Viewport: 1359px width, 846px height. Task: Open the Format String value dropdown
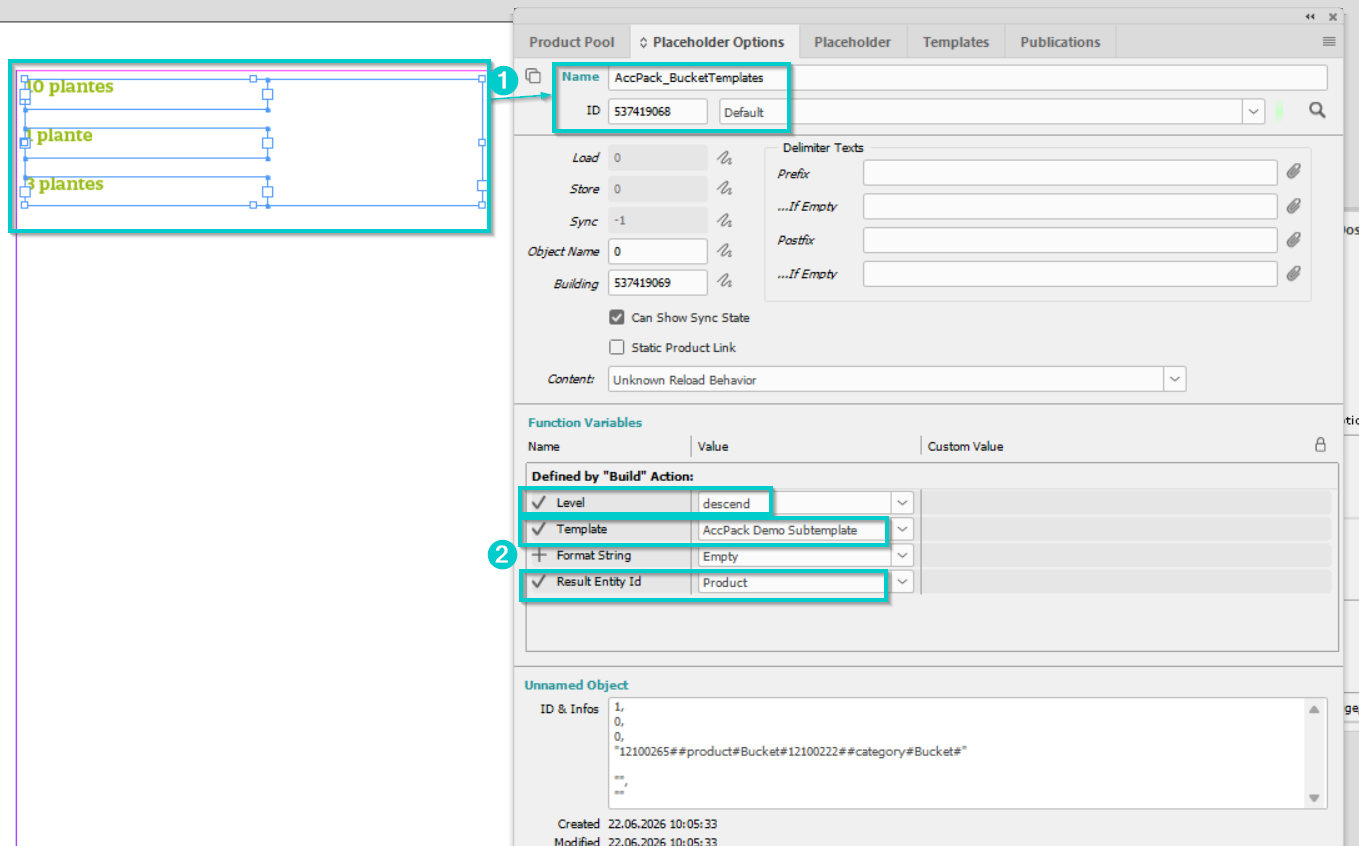[x=903, y=555]
